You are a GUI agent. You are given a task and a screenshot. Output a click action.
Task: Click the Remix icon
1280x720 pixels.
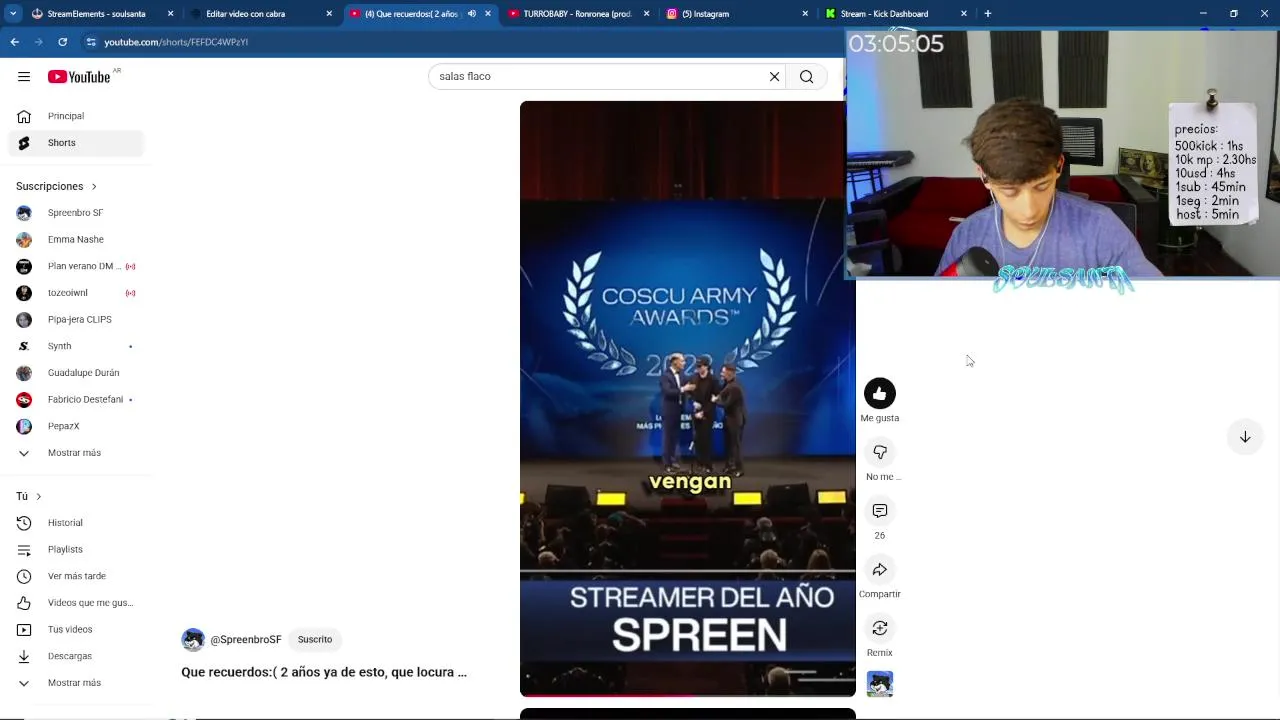880,629
